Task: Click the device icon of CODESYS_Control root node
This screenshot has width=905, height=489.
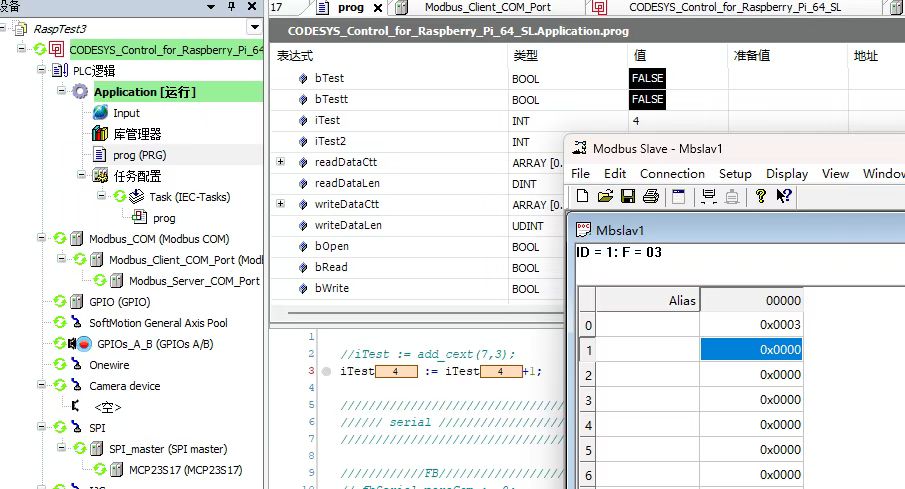Action: (57, 49)
